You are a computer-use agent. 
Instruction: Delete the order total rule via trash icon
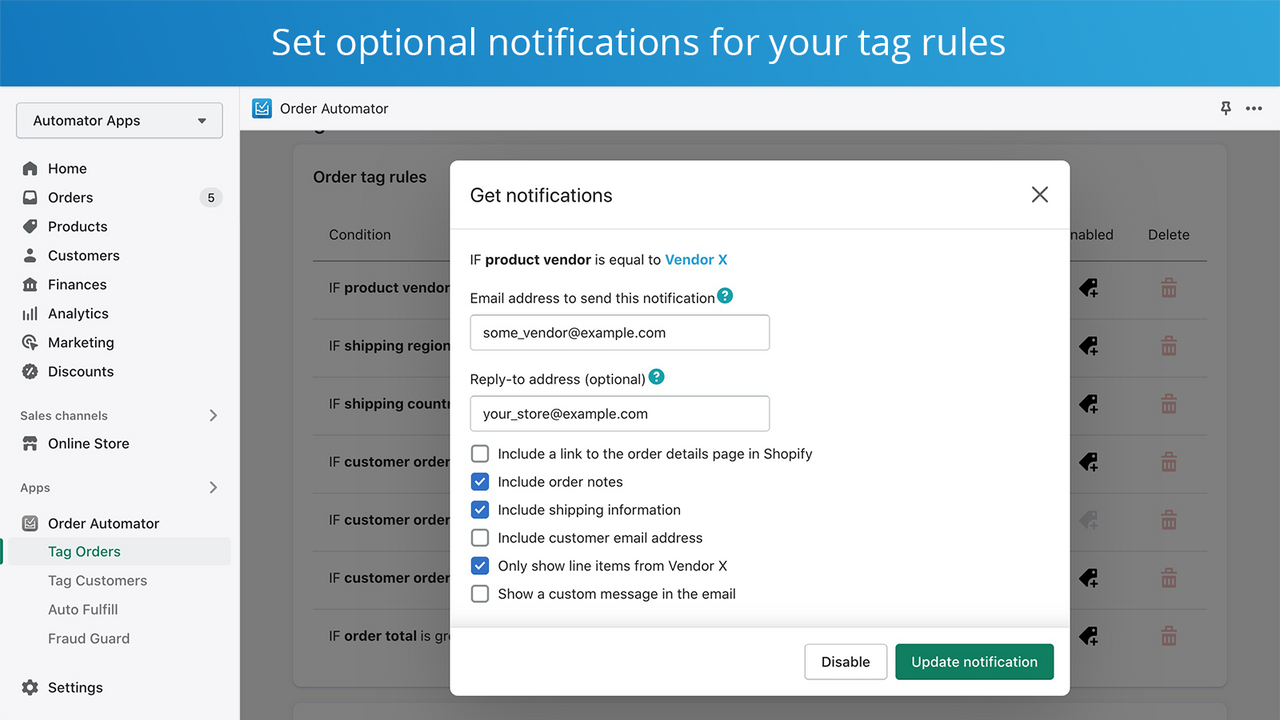[1168, 635]
